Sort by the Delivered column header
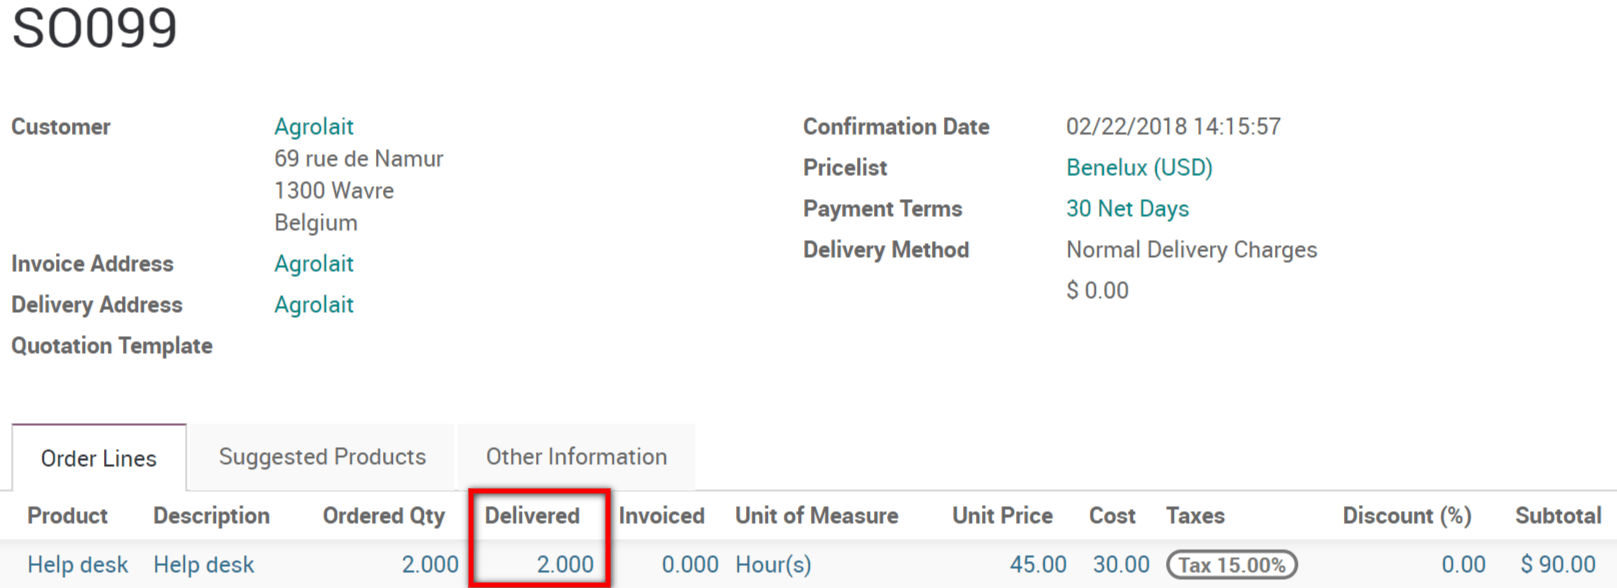This screenshot has height=588, width=1617. pos(532,516)
